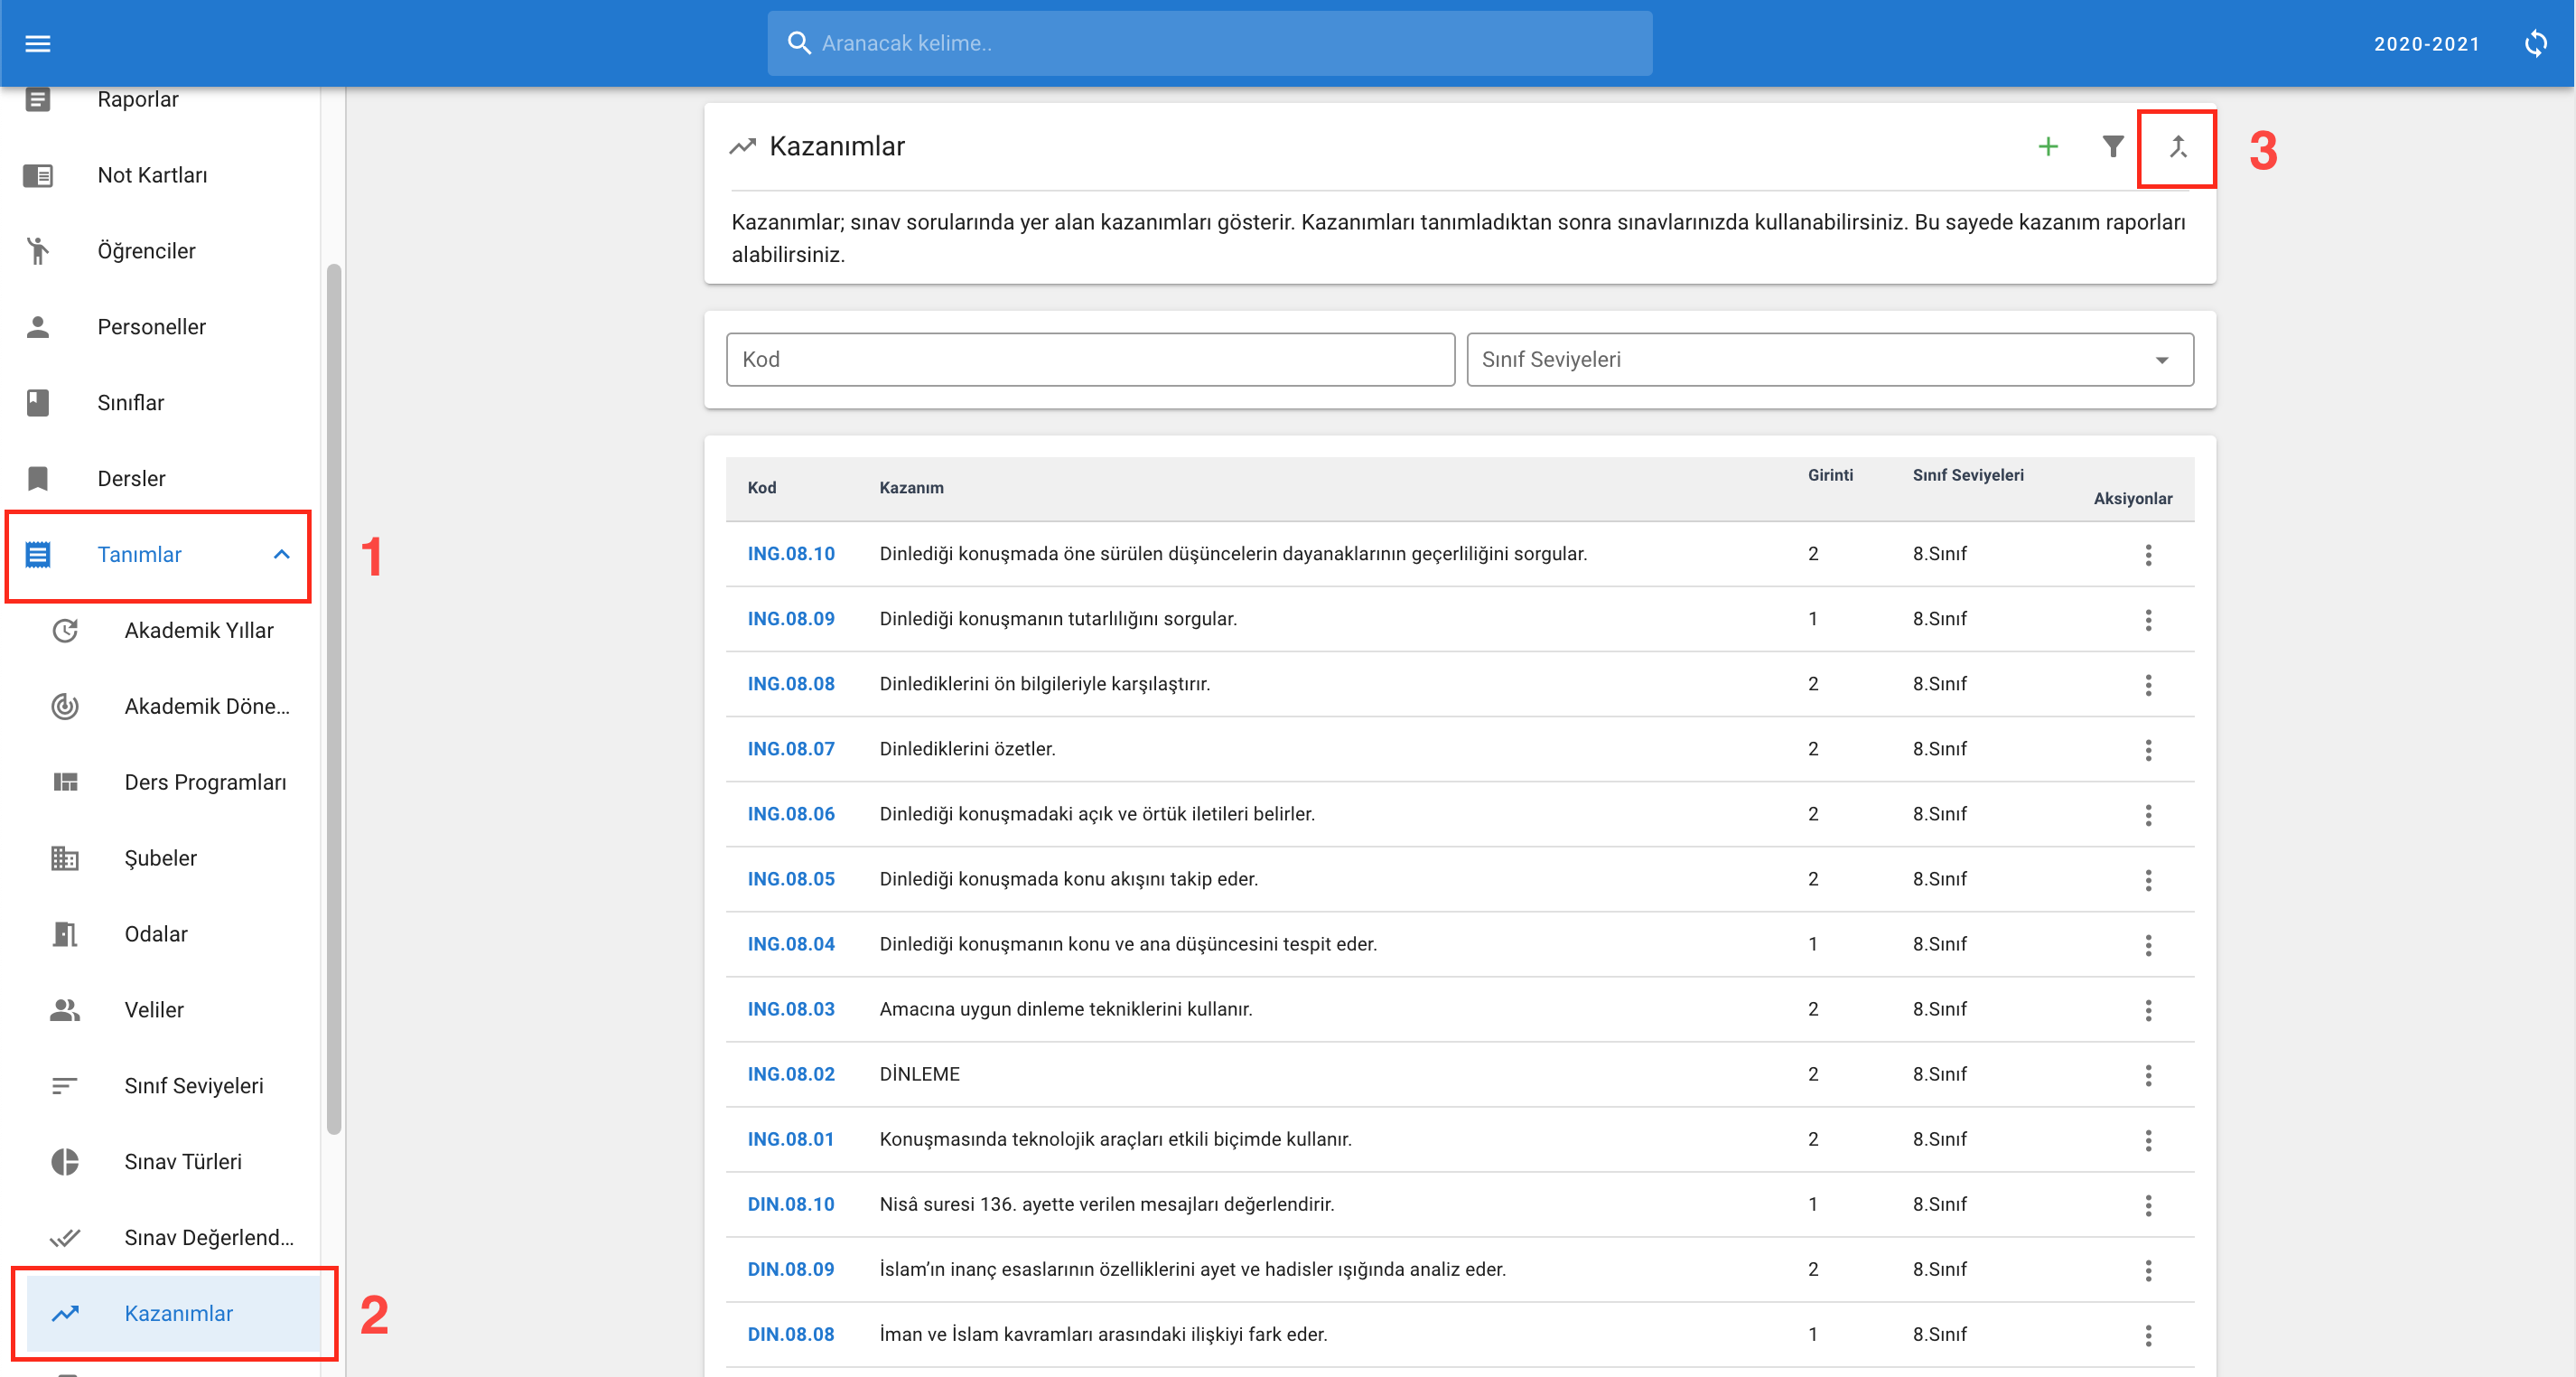2576x1377 pixels.
Task: Toggle the filter funnel icon
Action: (2112, 147)
